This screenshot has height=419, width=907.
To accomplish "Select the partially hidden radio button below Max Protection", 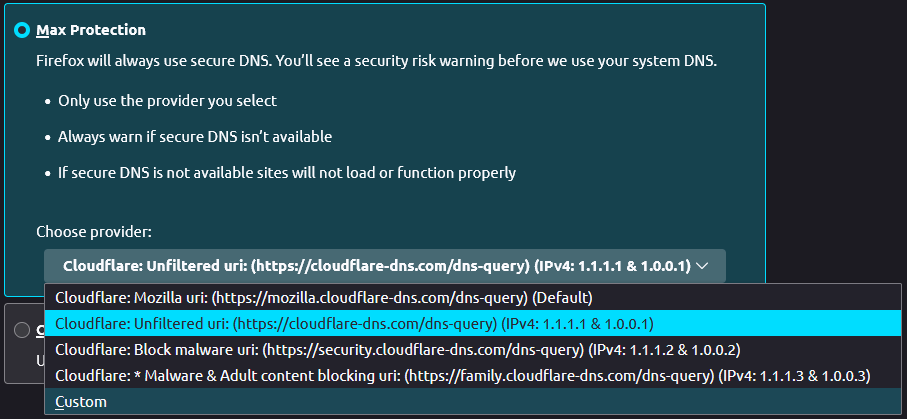I will 22,330.
